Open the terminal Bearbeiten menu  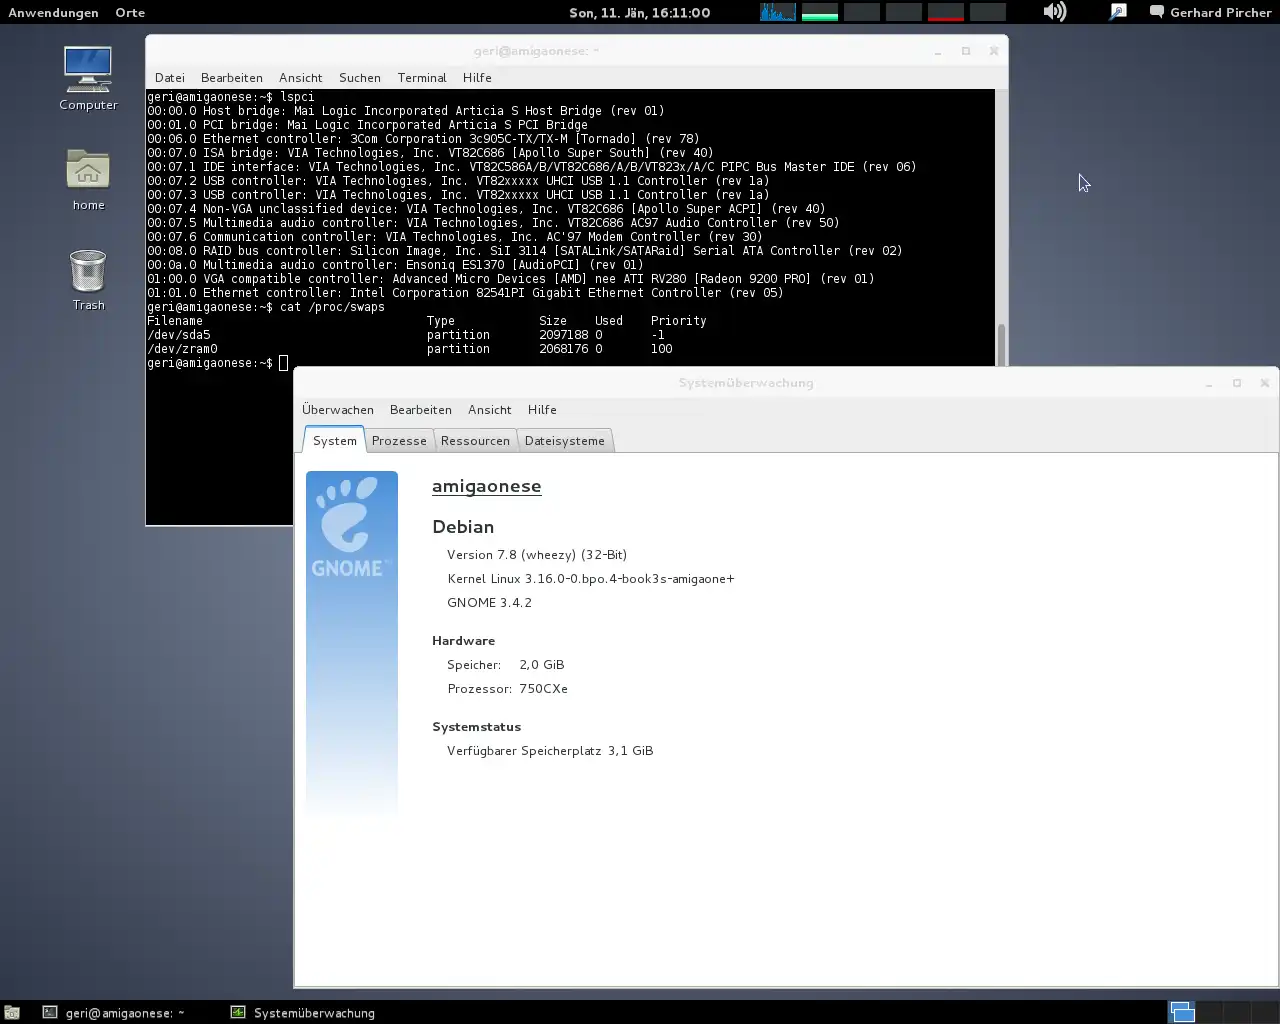point(232,77)
